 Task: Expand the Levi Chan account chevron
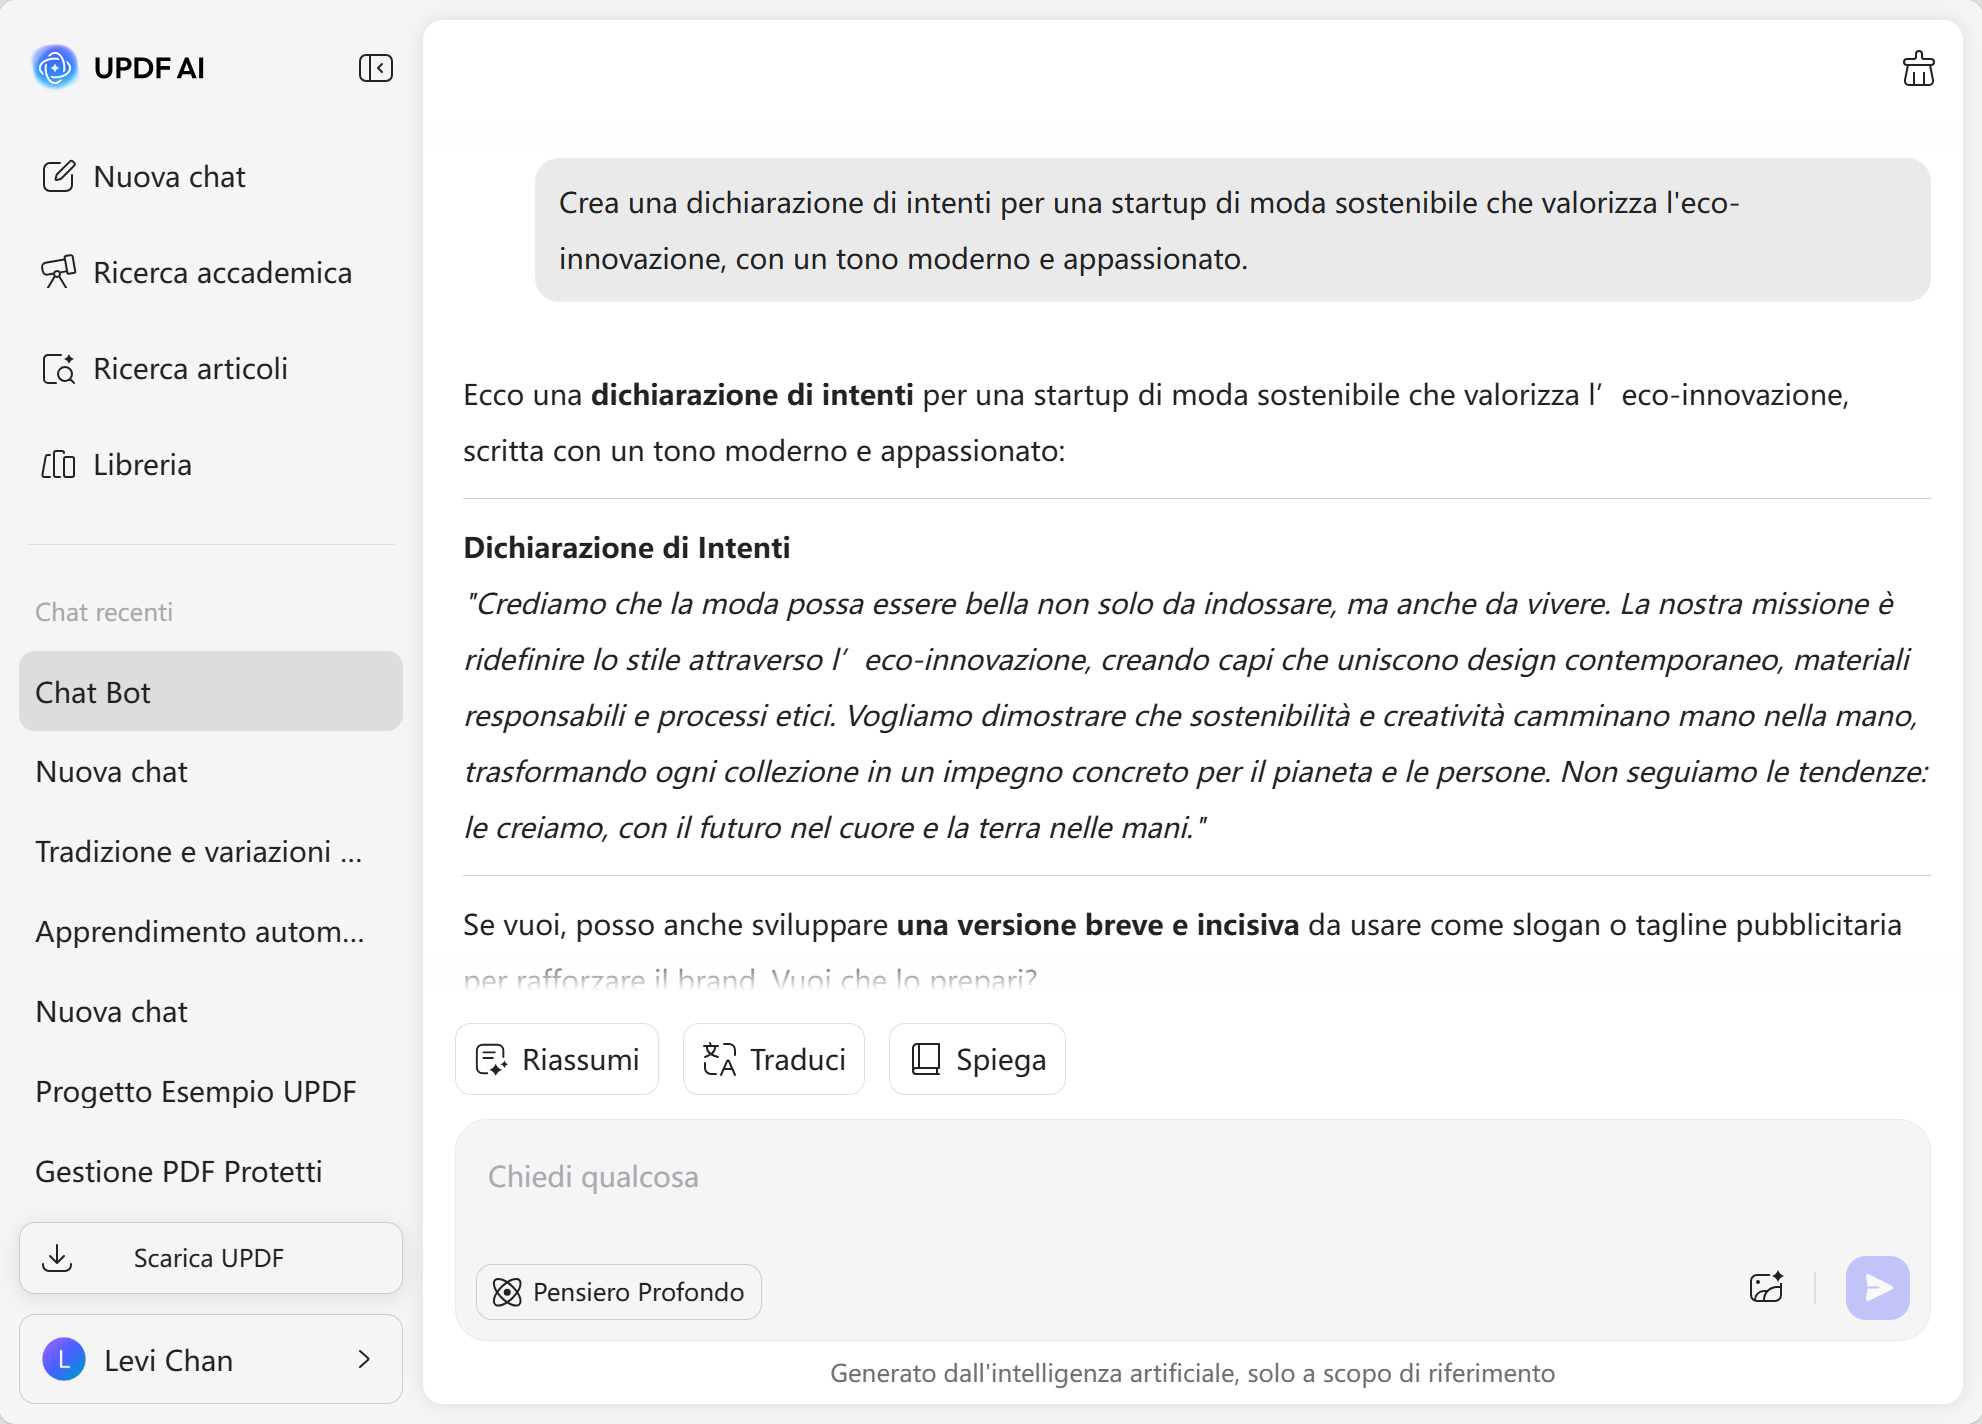point(364,1359)
